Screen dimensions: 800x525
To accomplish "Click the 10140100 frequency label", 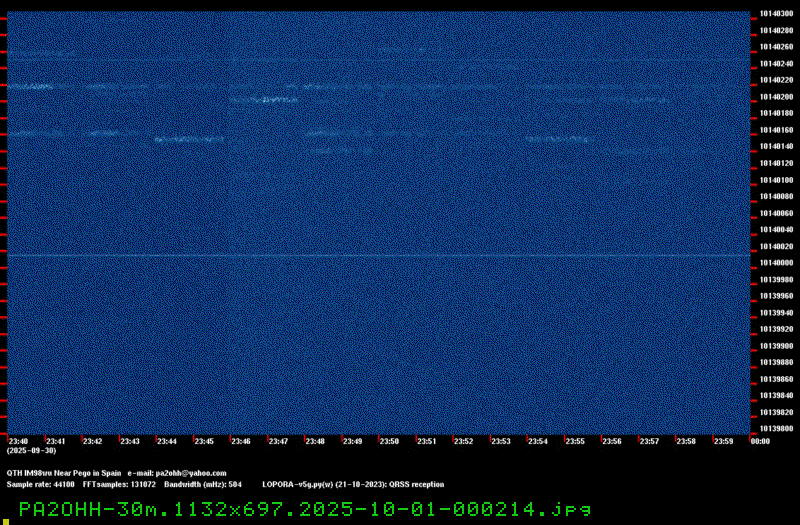I will 776,180.
